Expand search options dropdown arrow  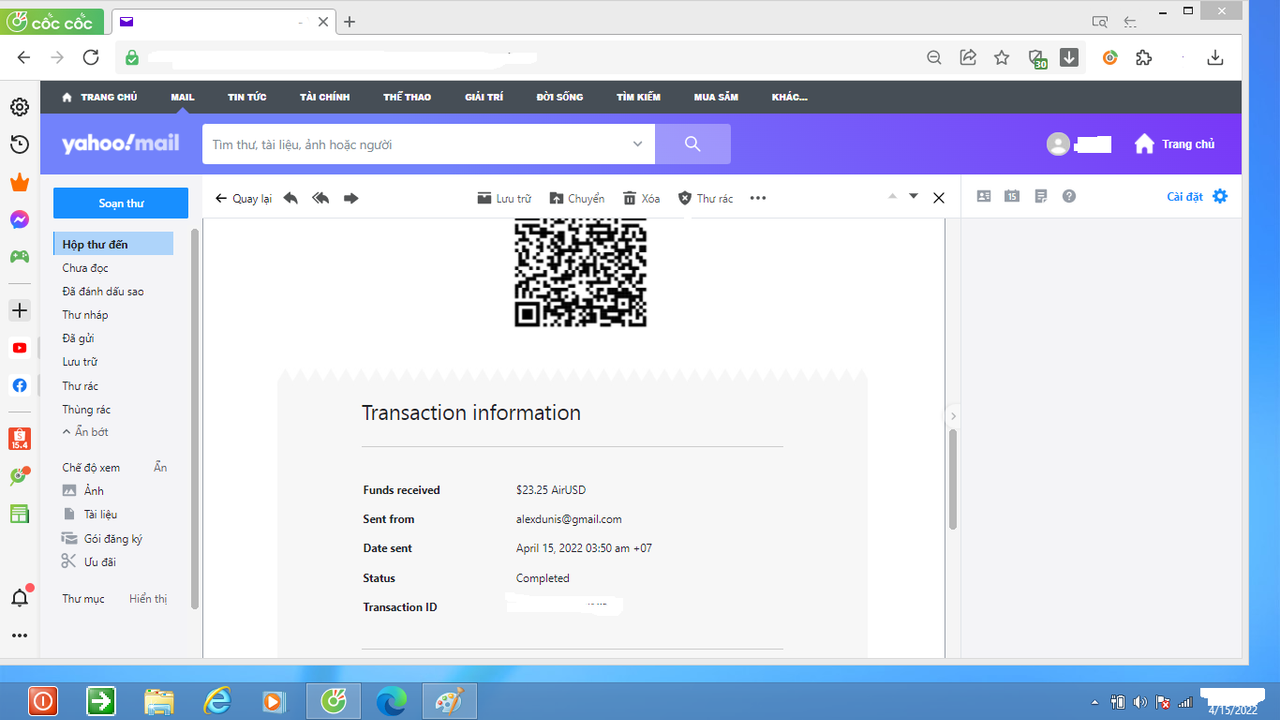point(637,144)
